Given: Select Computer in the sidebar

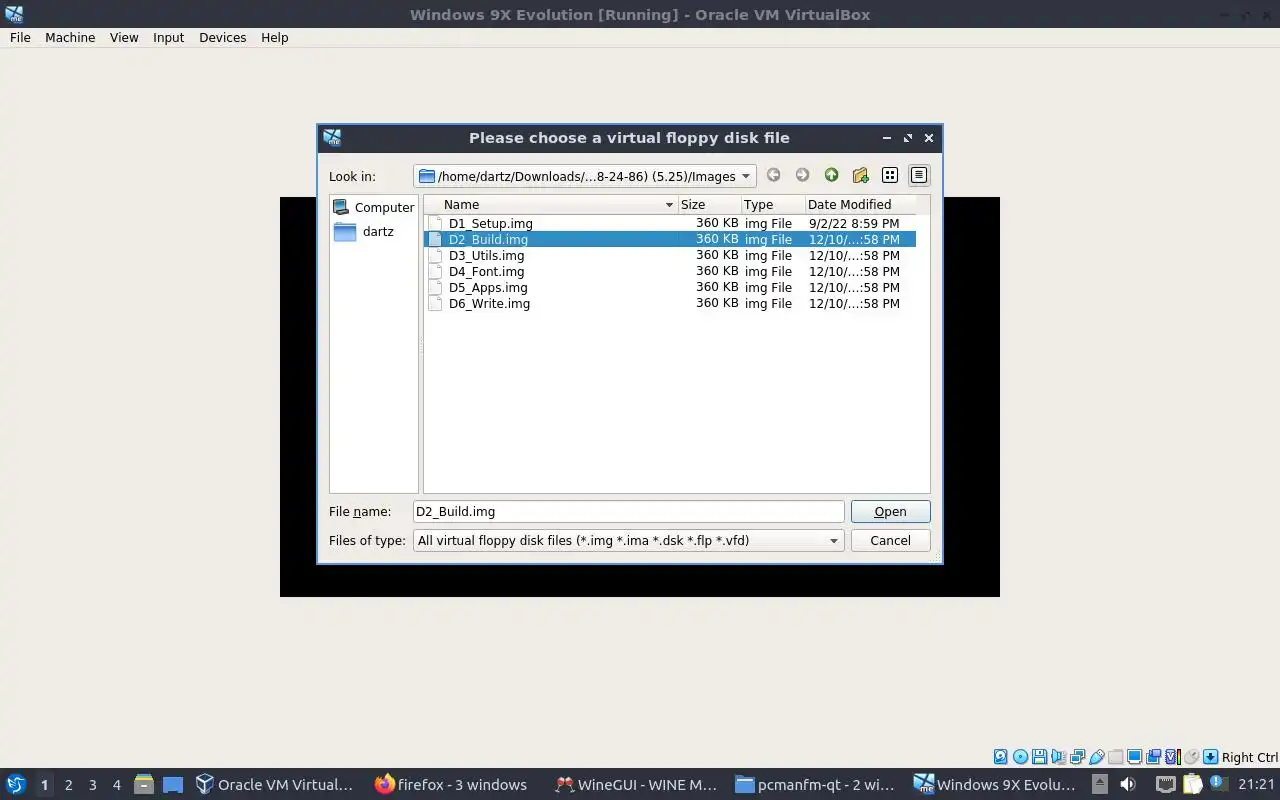Looking at the screenshot, I should [x=373, y=207].
